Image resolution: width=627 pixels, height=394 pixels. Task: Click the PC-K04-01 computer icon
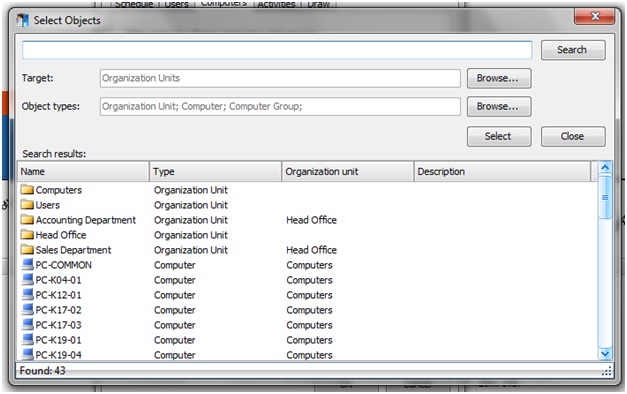pyautogui.click(x=27, y=280)
